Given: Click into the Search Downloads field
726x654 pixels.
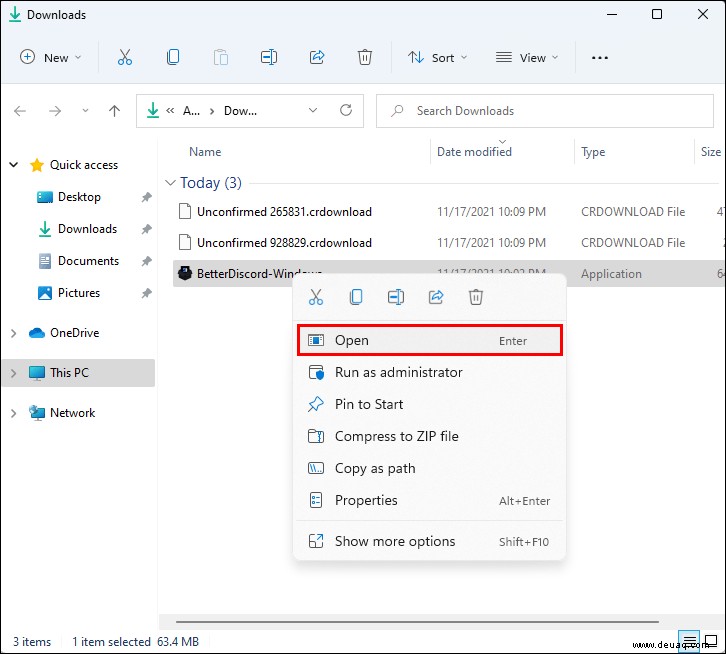Looking at the screenshot, I should [x=544, y=111].
